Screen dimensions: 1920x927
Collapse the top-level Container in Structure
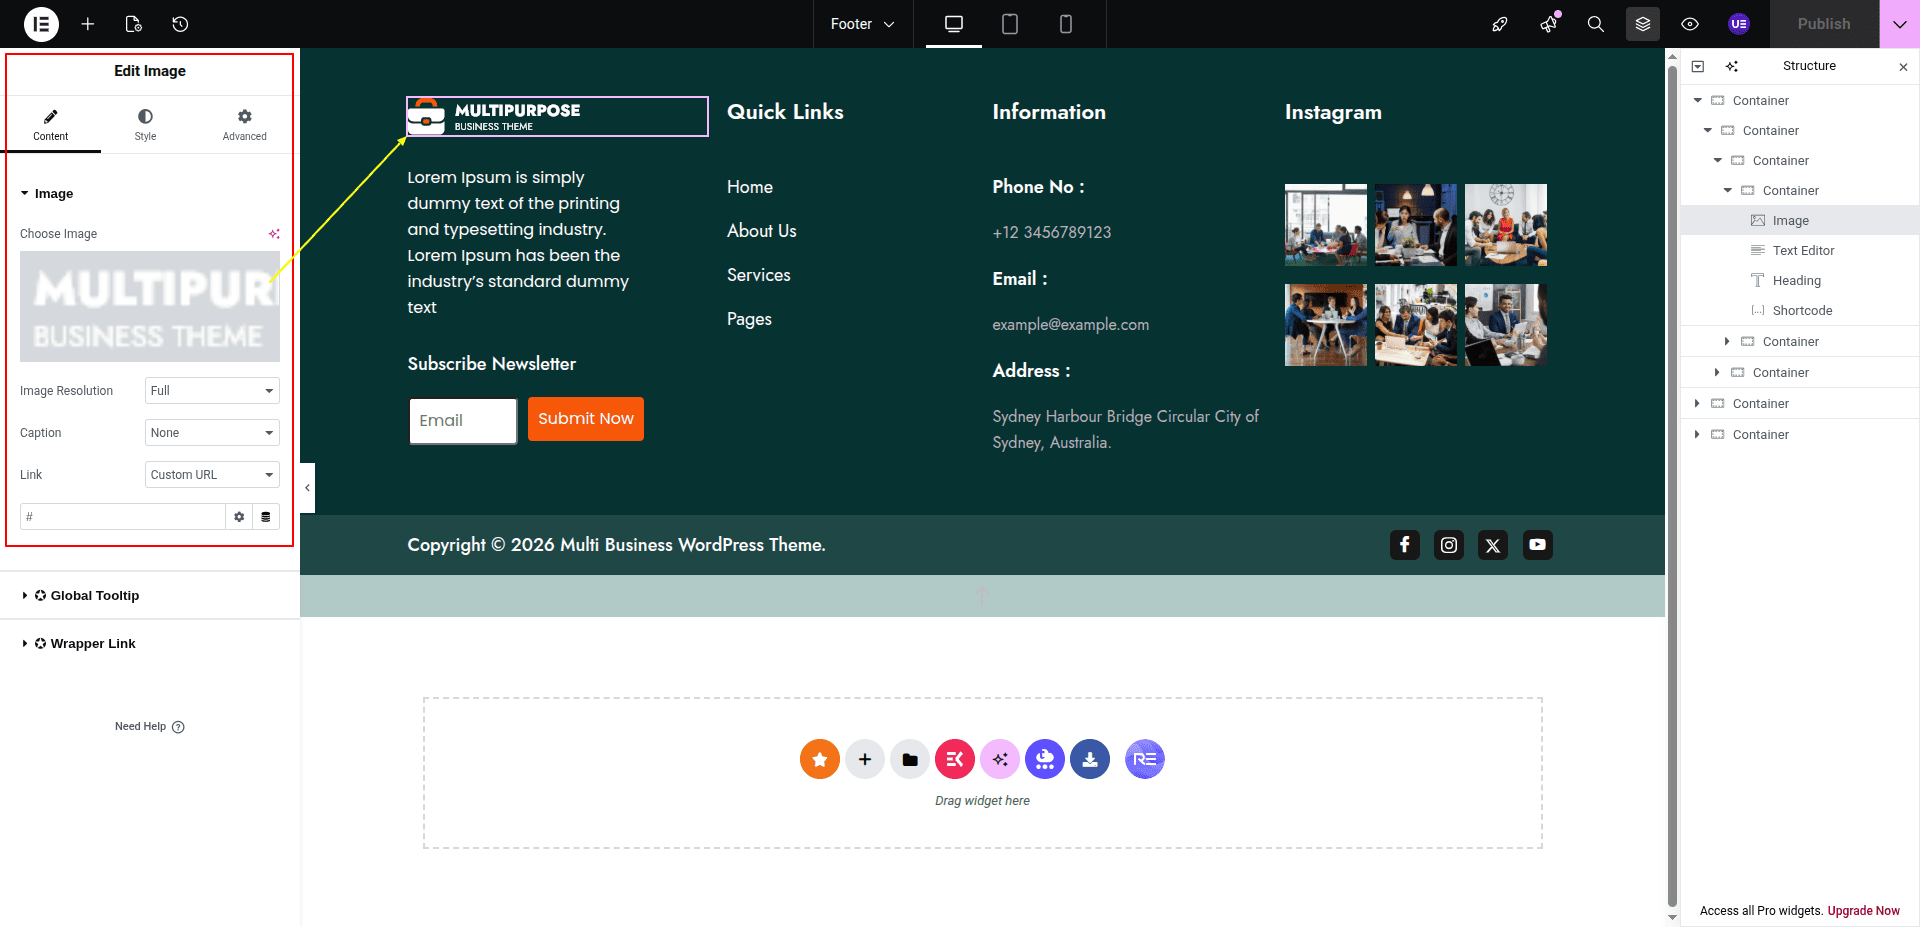point(1697,101)
